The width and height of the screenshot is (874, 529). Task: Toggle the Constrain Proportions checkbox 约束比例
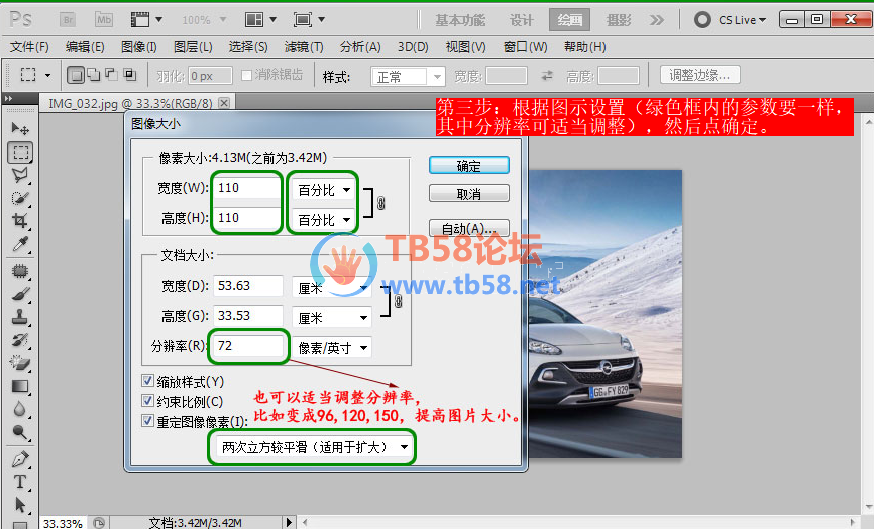point(147,400)
